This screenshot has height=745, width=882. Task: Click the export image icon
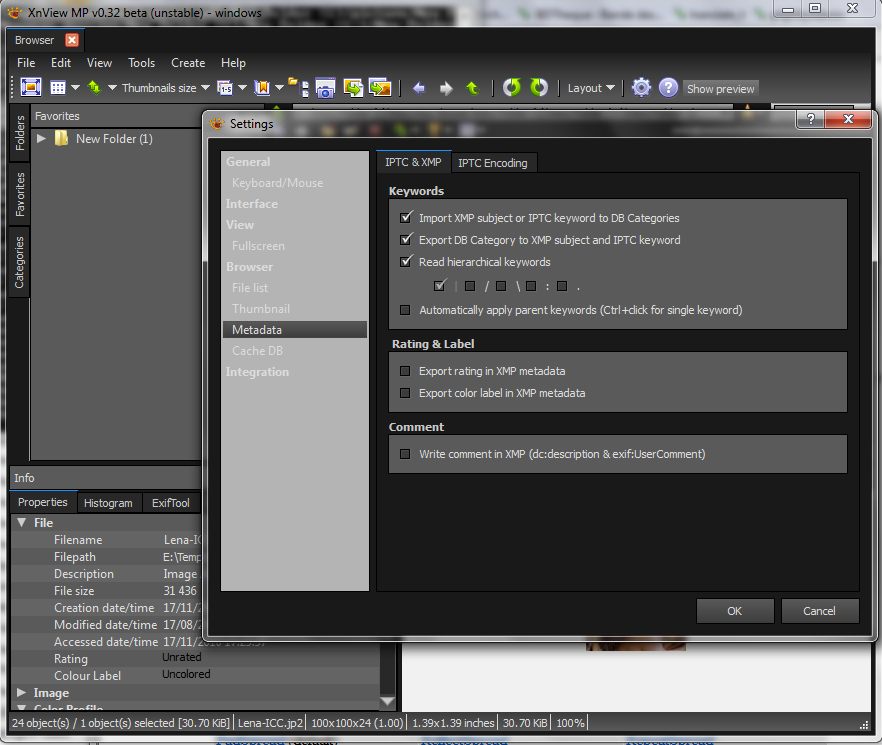(380, 87)
